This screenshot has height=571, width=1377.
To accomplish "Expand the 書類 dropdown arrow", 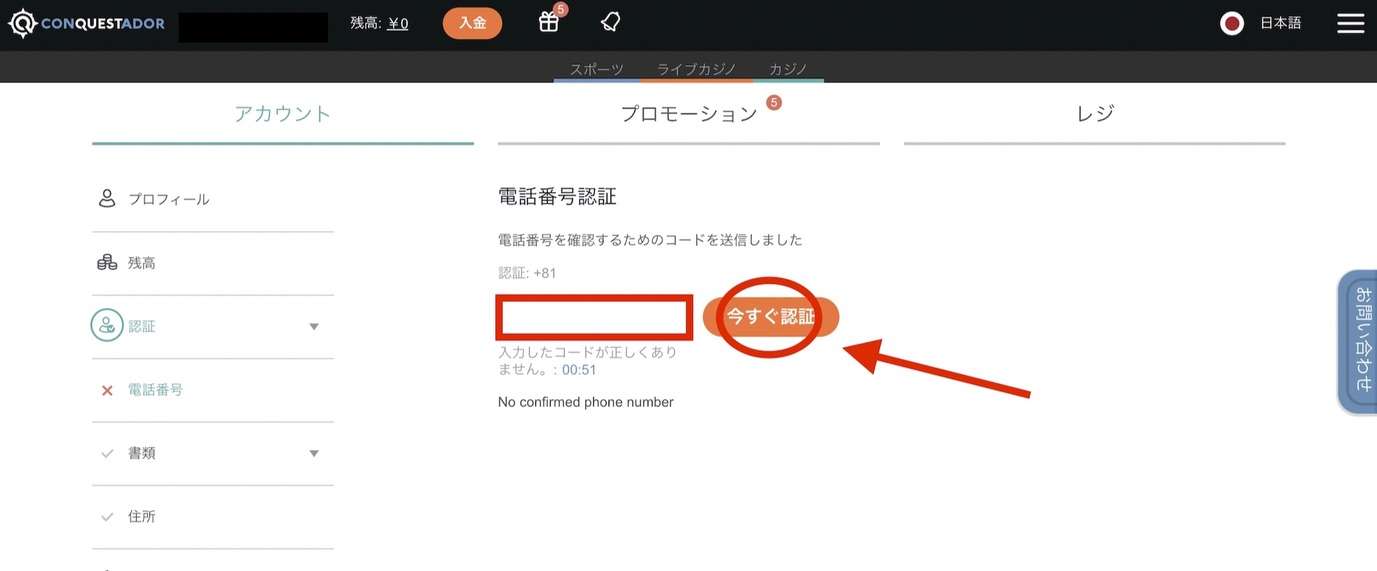I will tap(314, 454).
